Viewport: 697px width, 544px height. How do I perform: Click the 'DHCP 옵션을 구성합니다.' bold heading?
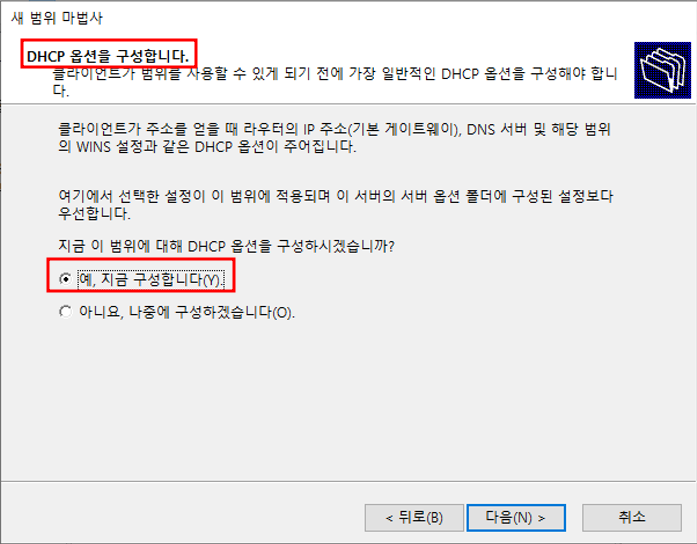coord(108,56)
